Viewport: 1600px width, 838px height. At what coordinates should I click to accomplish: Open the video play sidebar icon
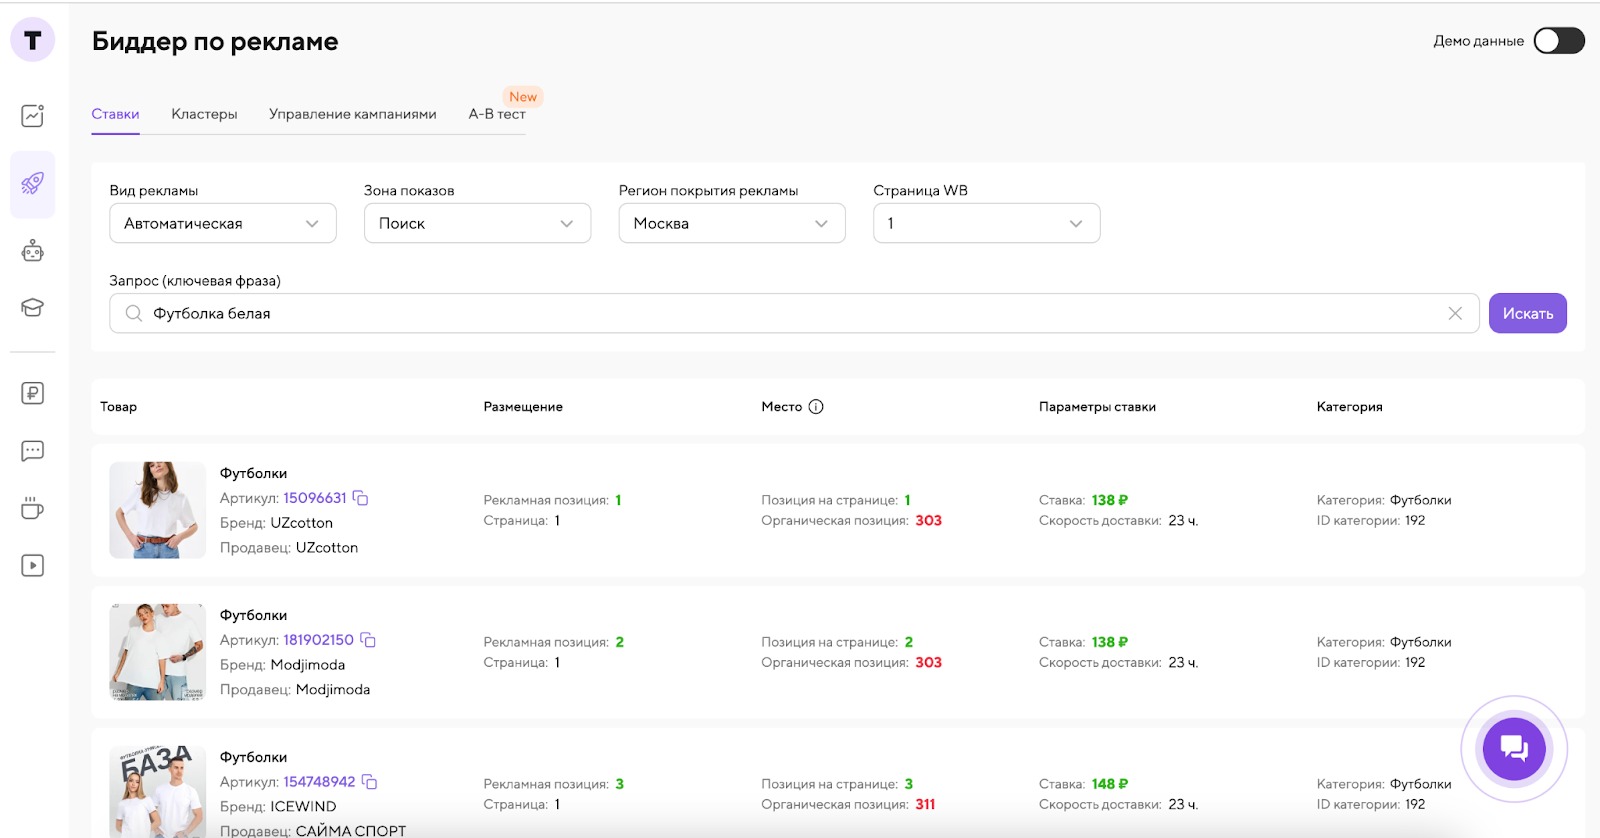(32, 566)
